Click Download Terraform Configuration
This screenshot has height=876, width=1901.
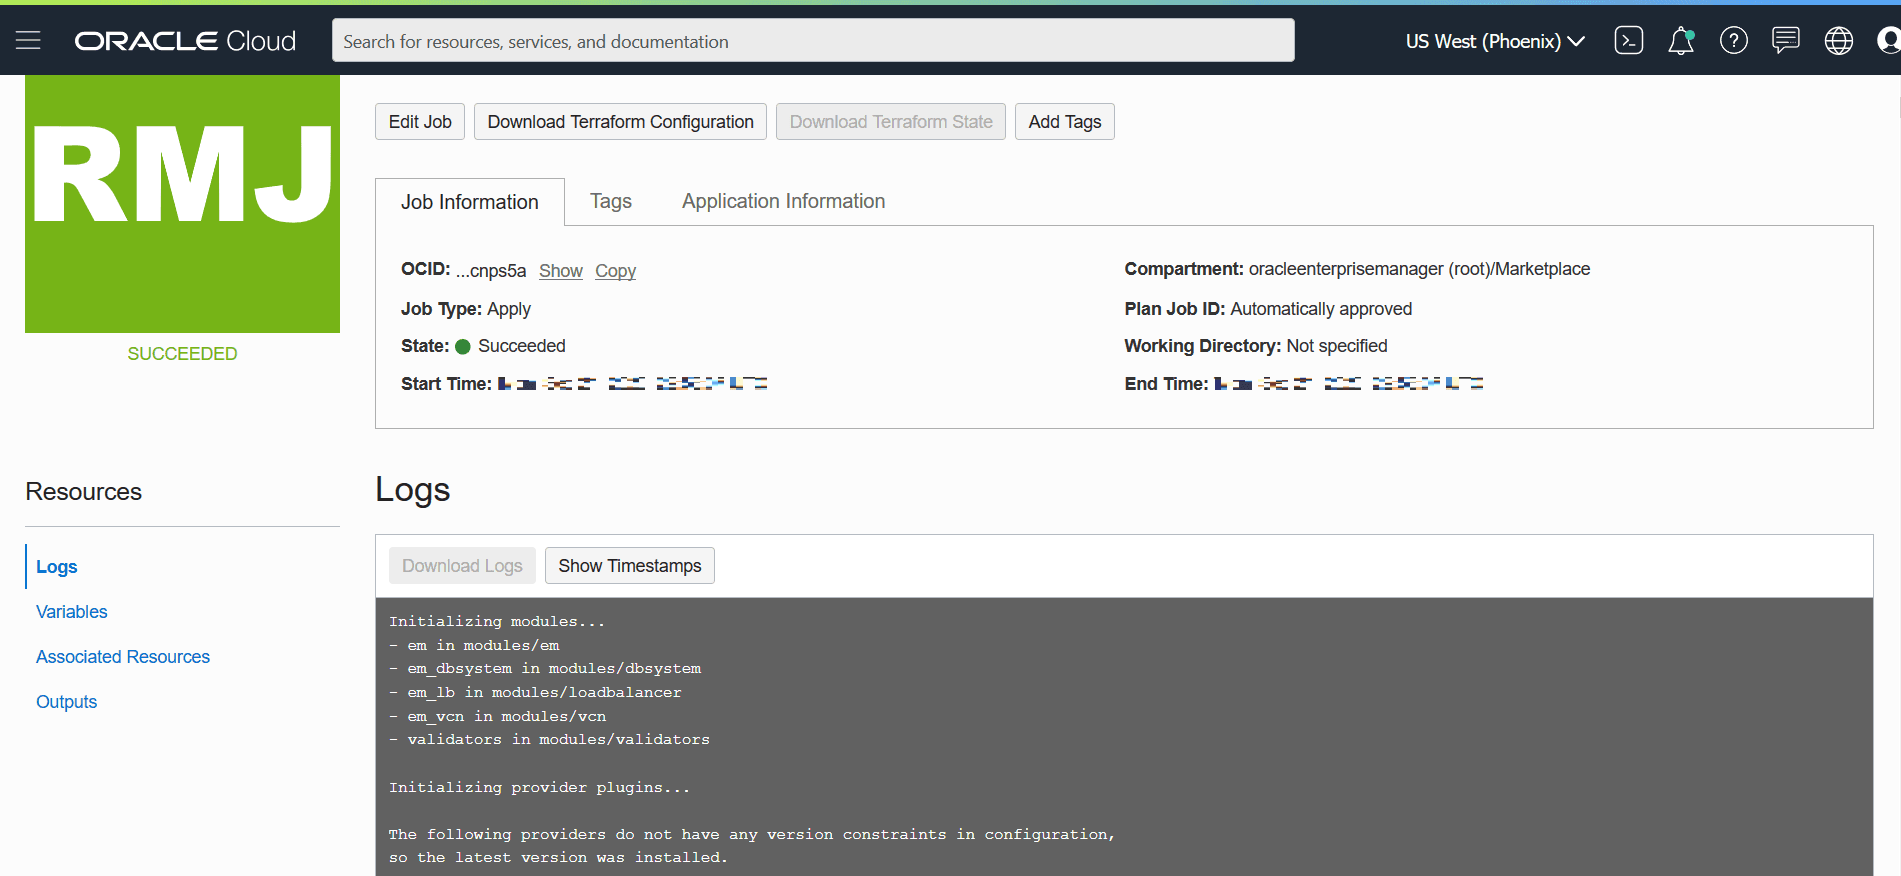(620, 122)
